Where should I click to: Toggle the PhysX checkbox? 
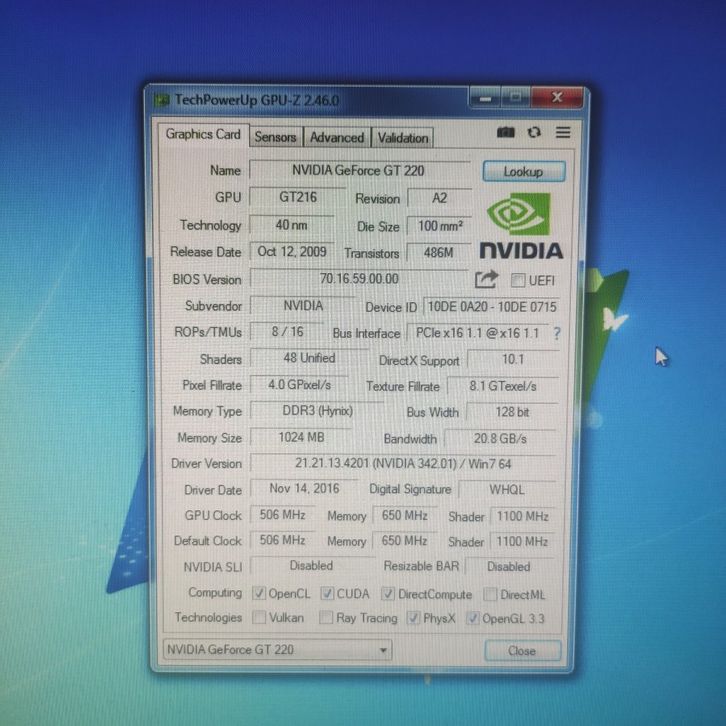[x=413, y=618]
